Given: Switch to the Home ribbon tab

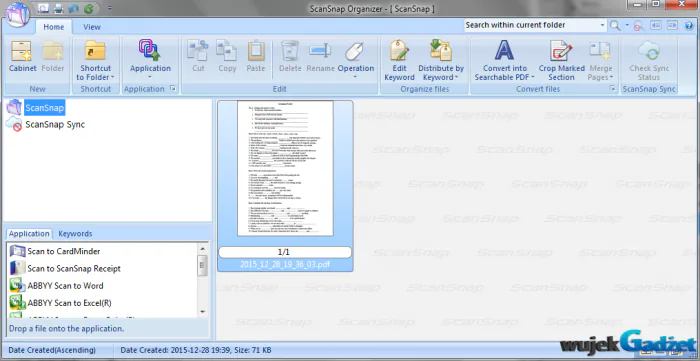Looking at the screenshot, I should coord(54,27).
